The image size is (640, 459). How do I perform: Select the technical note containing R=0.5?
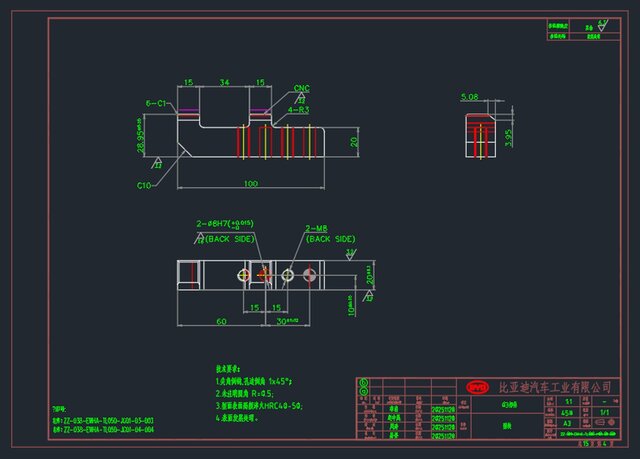[245, 393]
